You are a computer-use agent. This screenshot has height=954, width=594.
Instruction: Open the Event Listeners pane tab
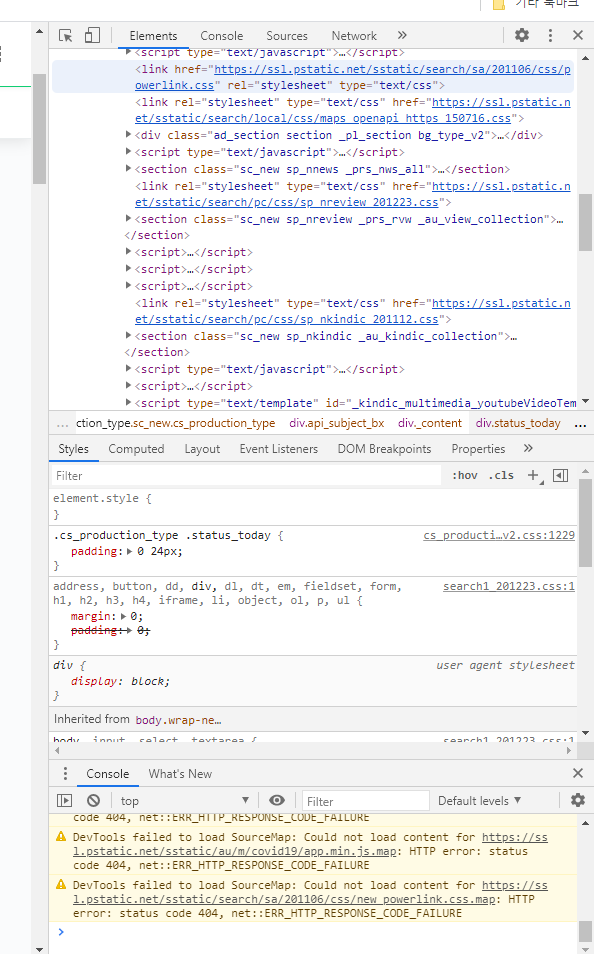(x=279, y=449)
